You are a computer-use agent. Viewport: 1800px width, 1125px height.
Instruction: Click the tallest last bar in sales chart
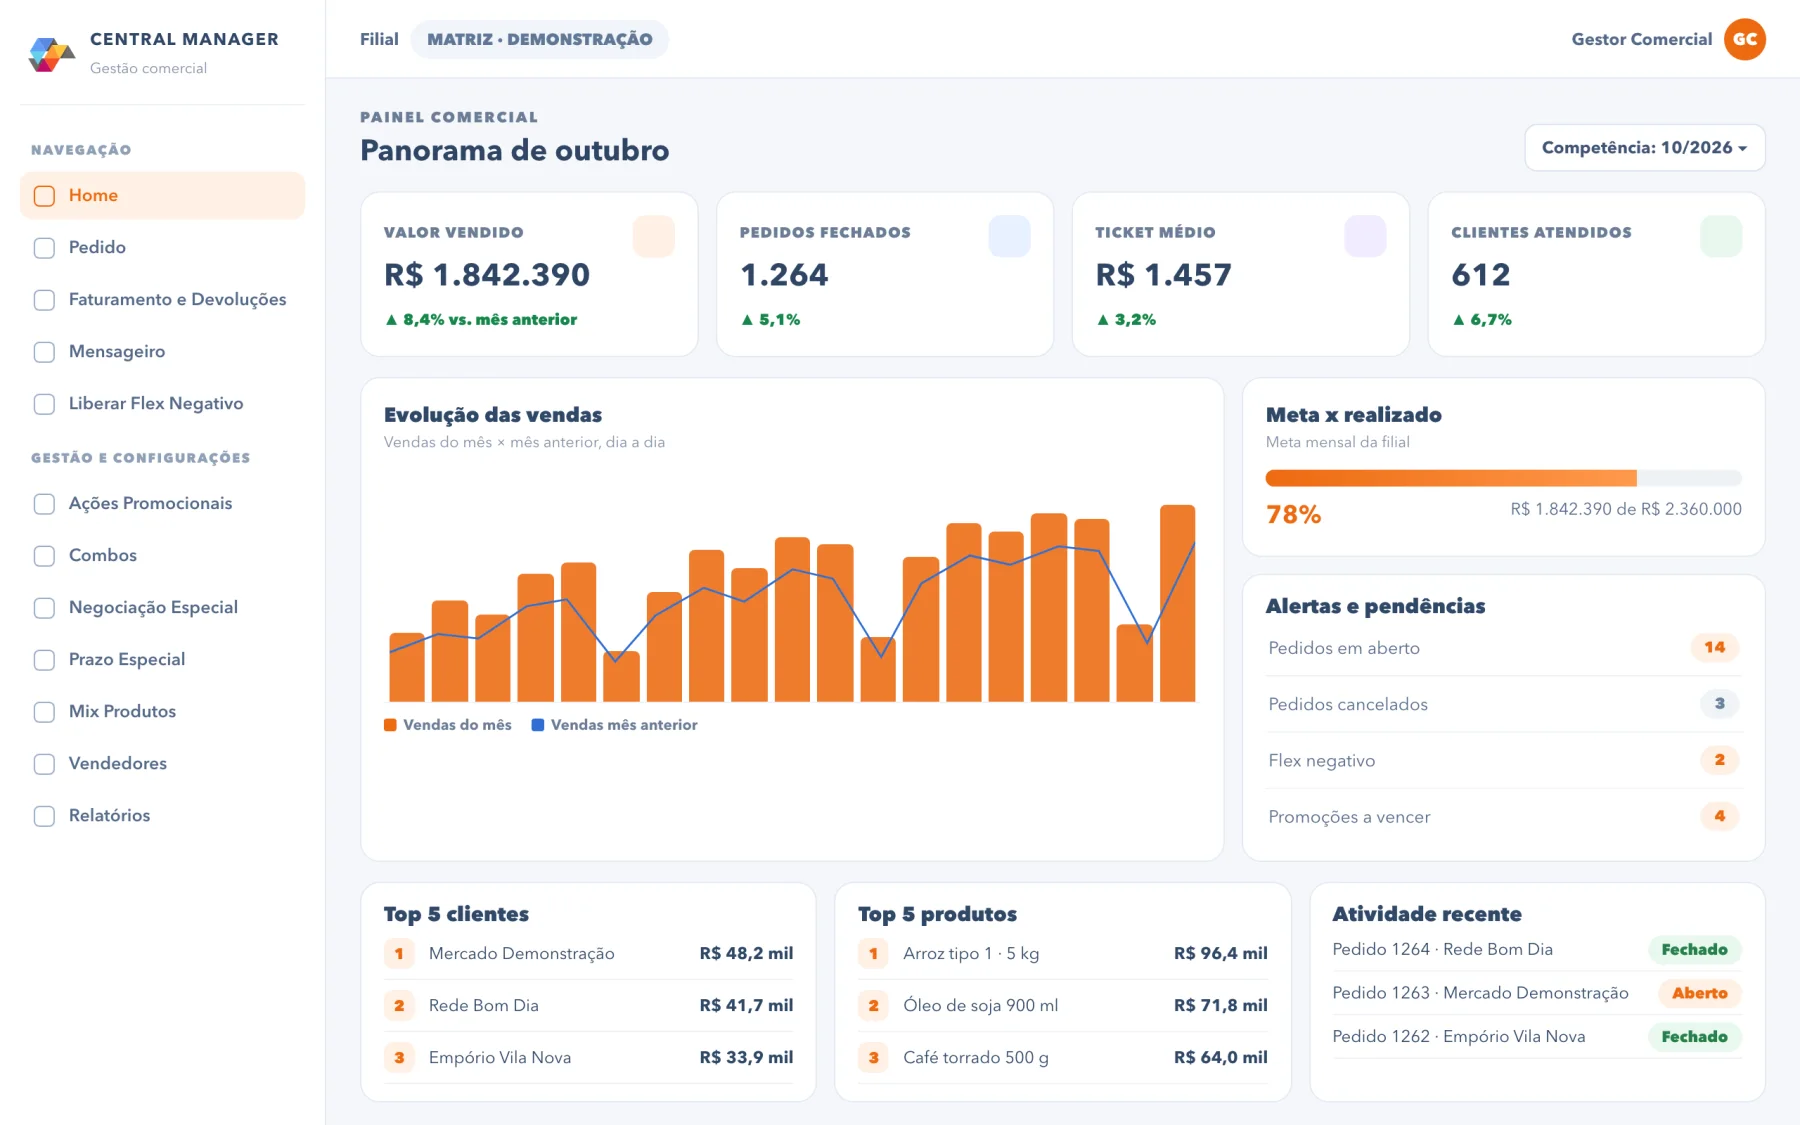[1177, 603]
